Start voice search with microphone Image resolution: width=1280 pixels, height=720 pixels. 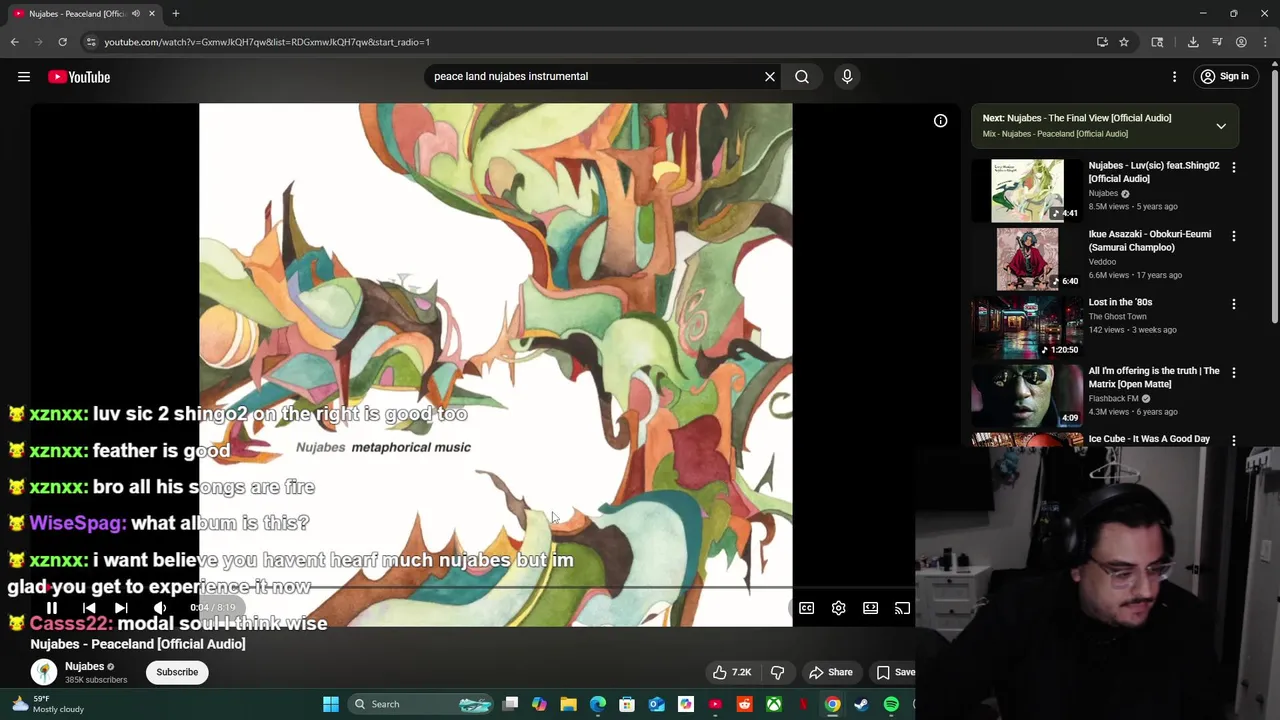click(x=847, y=76)
